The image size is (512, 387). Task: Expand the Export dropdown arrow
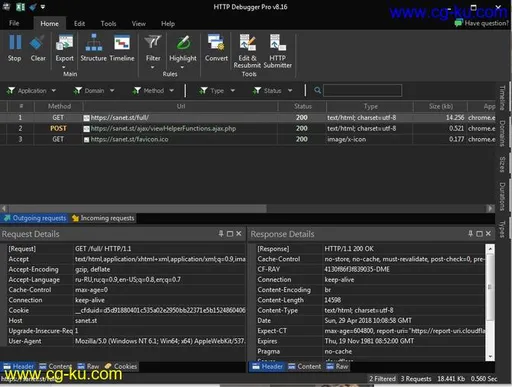click(x=64, y=67)
